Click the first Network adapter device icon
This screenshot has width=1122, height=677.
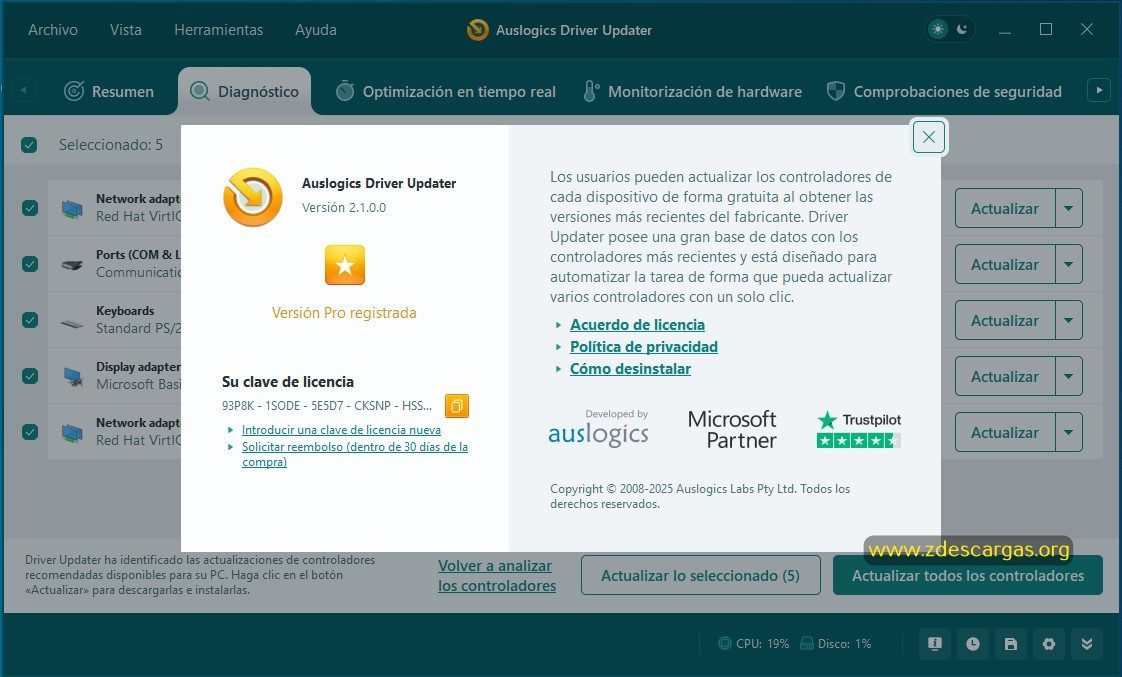point(72,208)
